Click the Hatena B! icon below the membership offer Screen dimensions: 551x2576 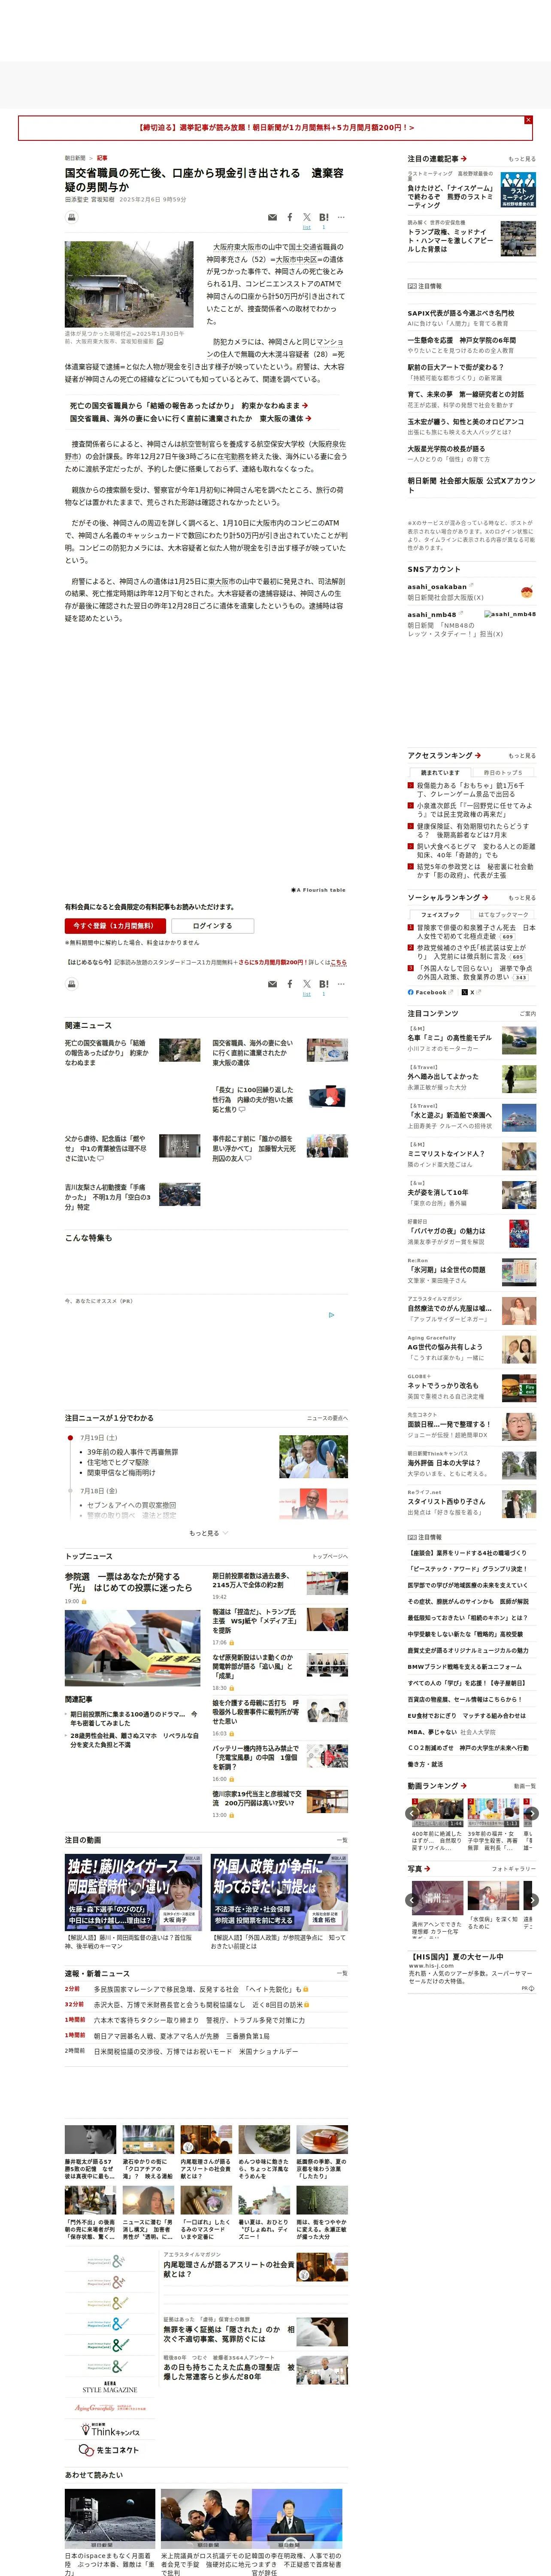pyautogui.click(x=324, y=984)
